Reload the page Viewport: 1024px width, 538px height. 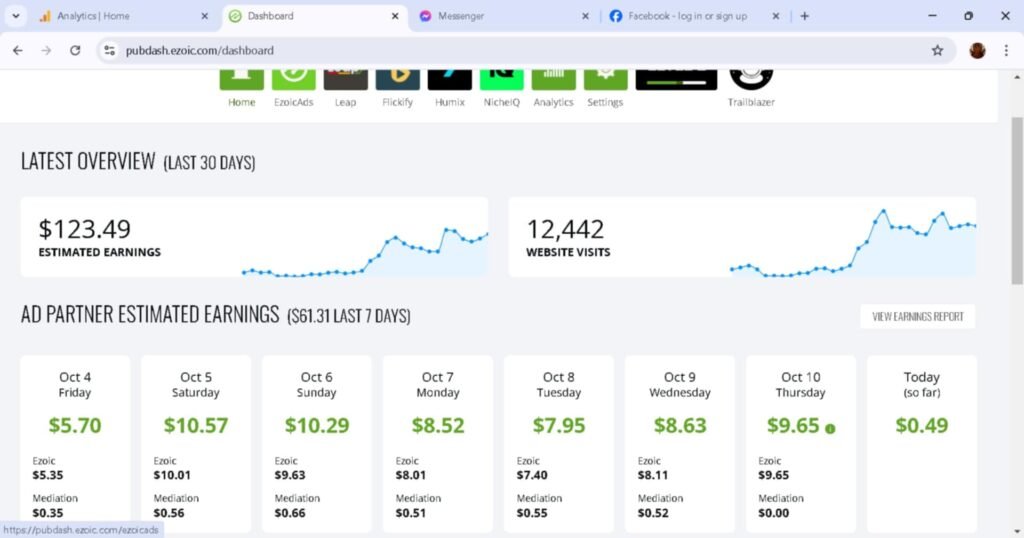pos(75,50)
